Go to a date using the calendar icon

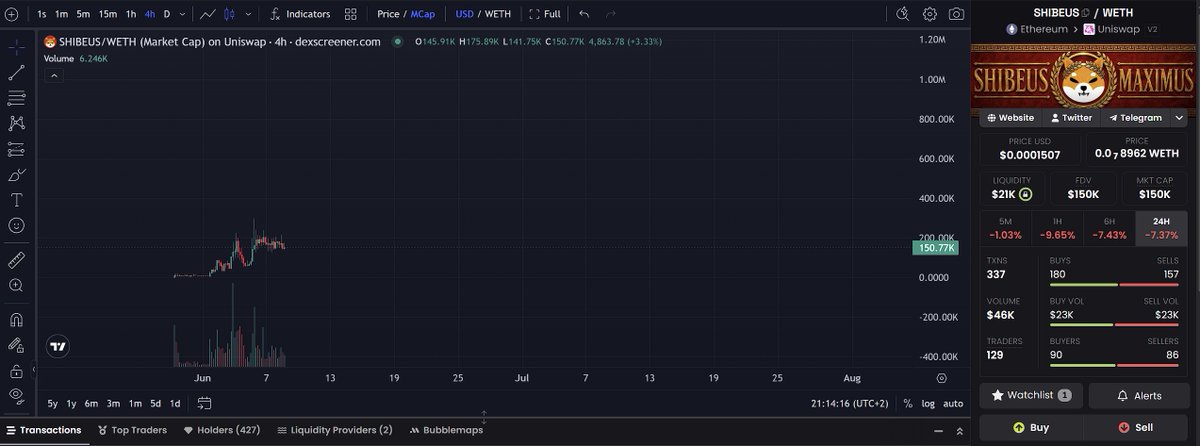[204, 403]
